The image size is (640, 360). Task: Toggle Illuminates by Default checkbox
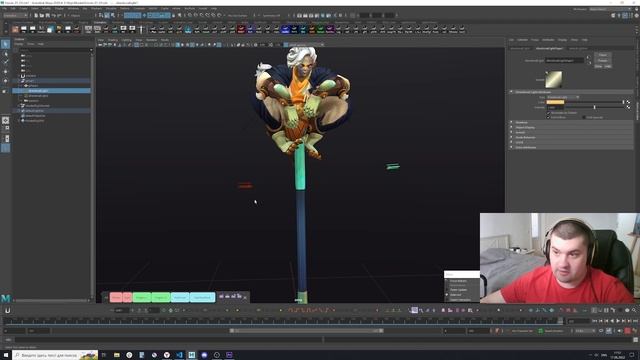coord(548,113)
